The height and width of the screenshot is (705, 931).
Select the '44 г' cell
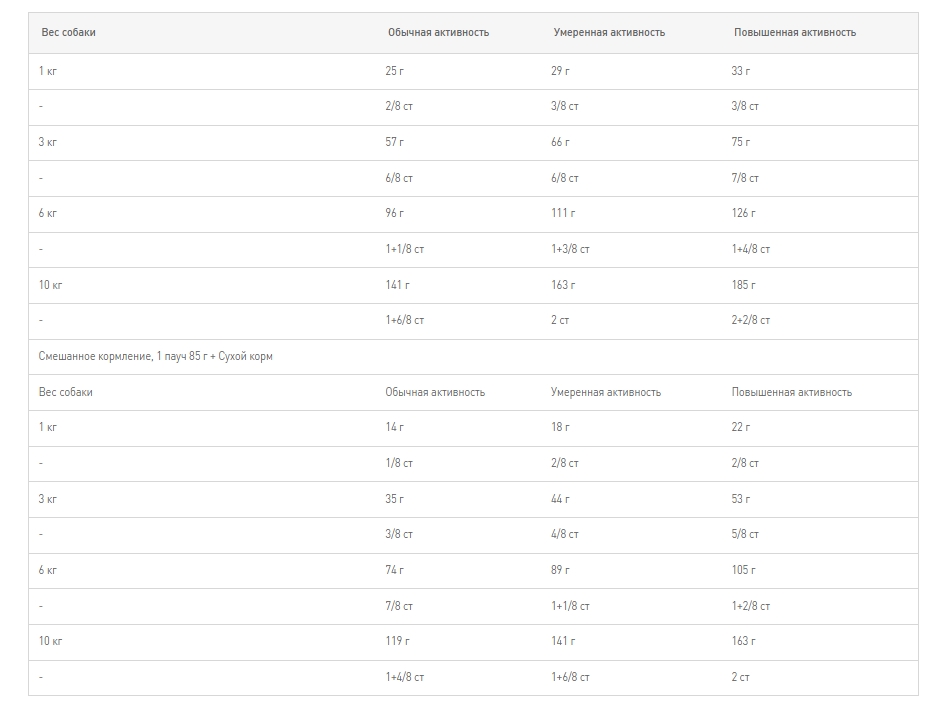click(x=560, y=499)
